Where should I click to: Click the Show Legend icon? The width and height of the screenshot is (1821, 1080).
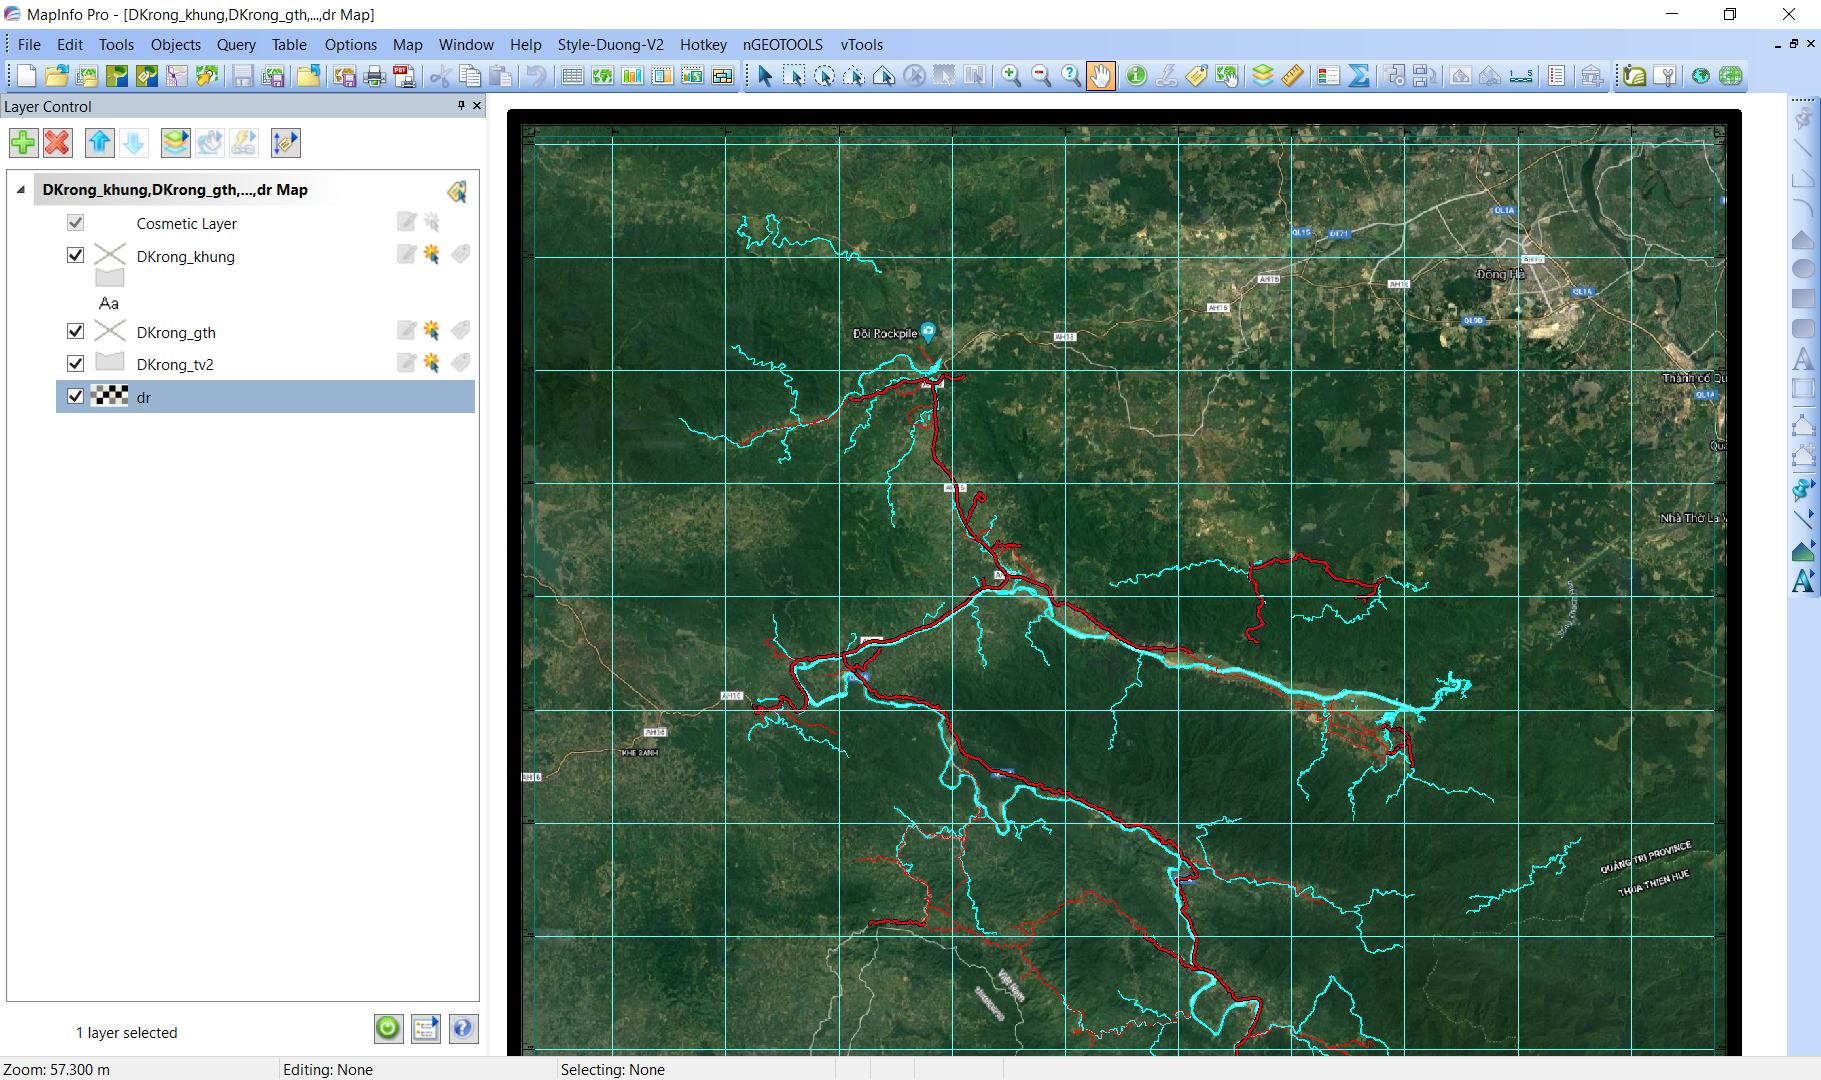click(x=1329, y=76)
